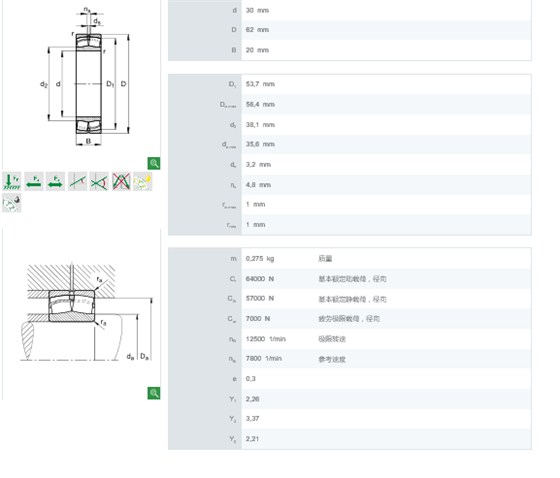The height and width of the screenshot is (478, 560).
Task: Select the Y2 value 3,37
Action: point(252,418)
